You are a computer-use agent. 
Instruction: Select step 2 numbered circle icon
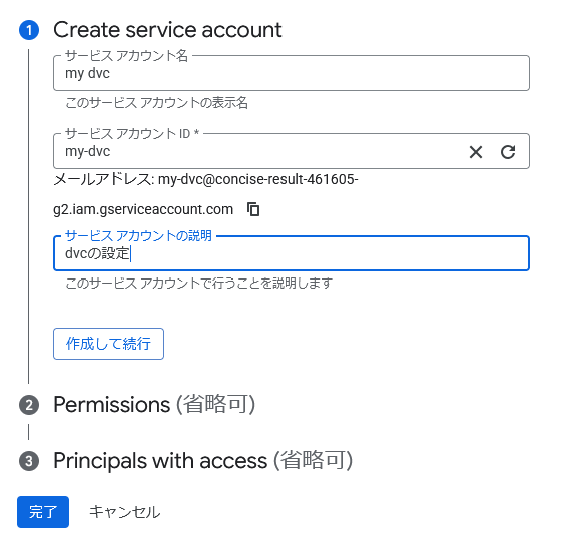(29, 405)
